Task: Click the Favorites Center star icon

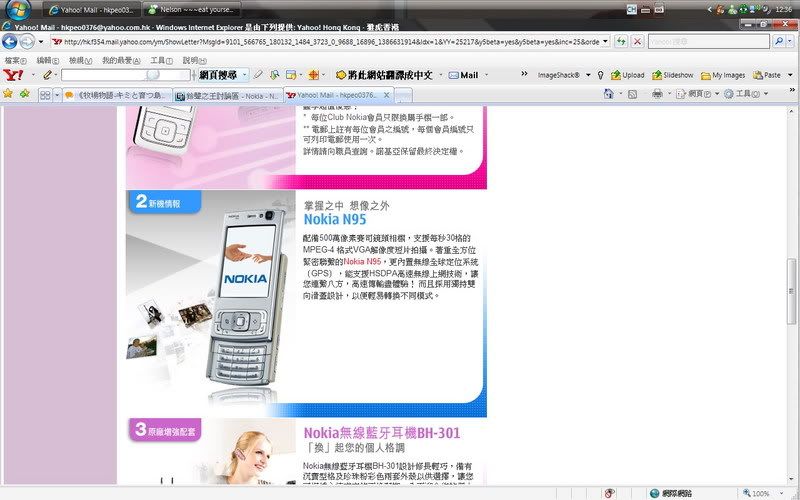Action: (8, 94)
